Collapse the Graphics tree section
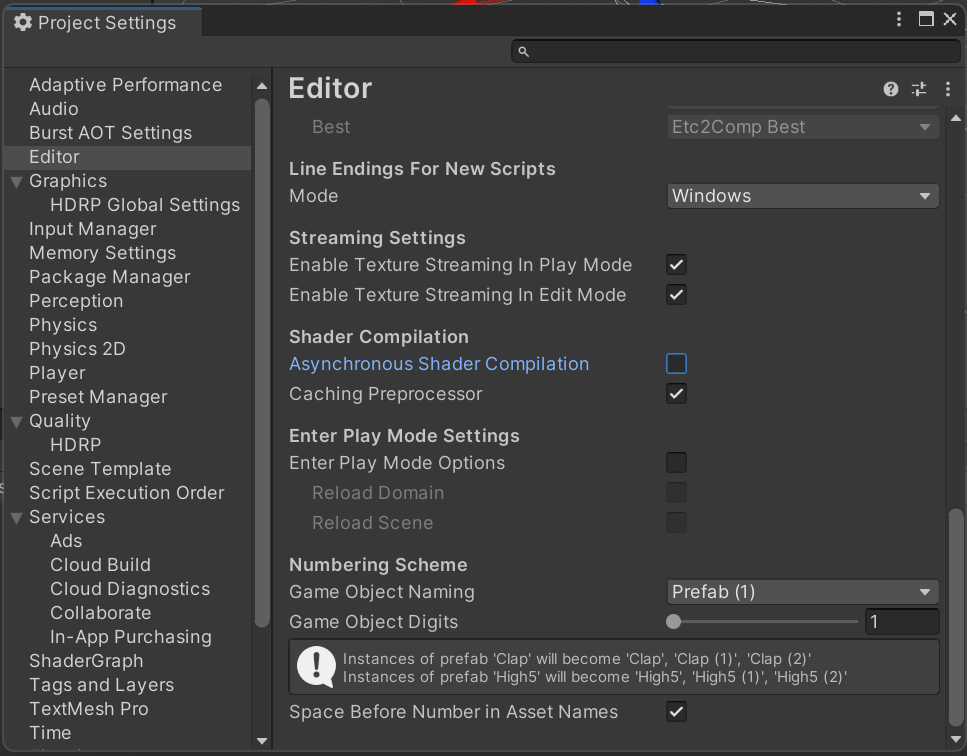 click(x=17, y=181)
